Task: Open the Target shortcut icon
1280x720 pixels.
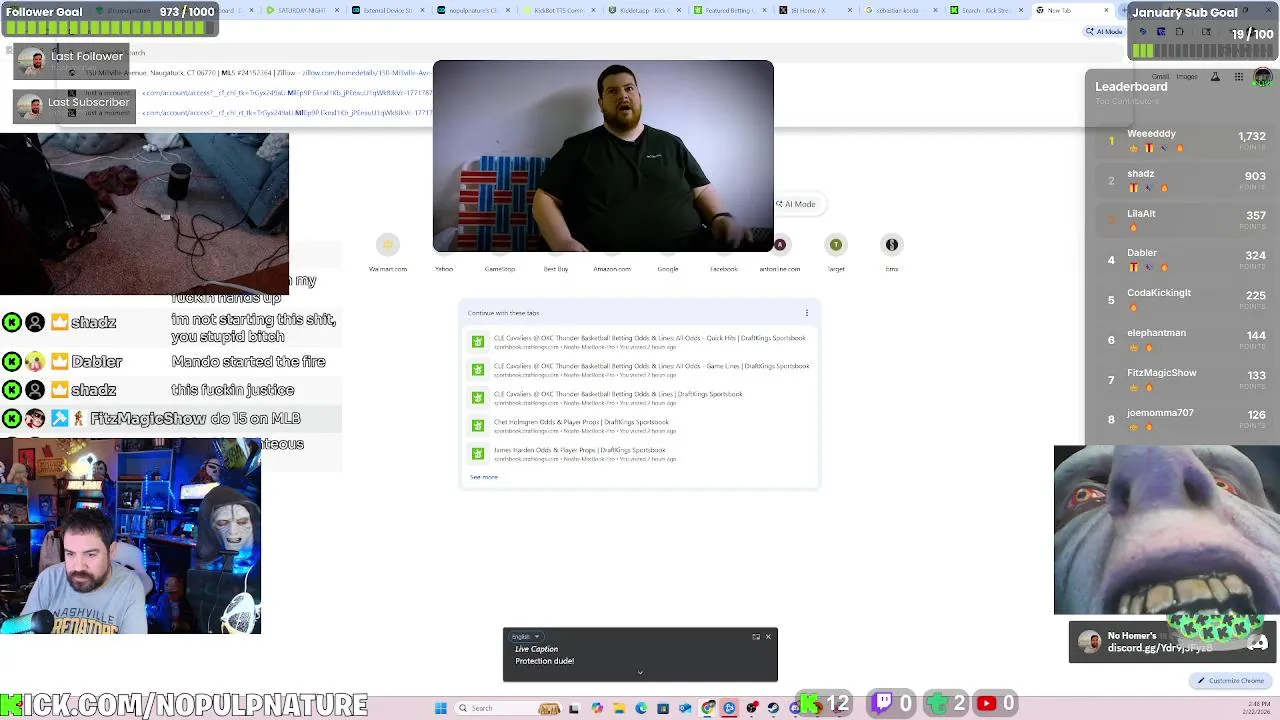Action: (836, 245)
